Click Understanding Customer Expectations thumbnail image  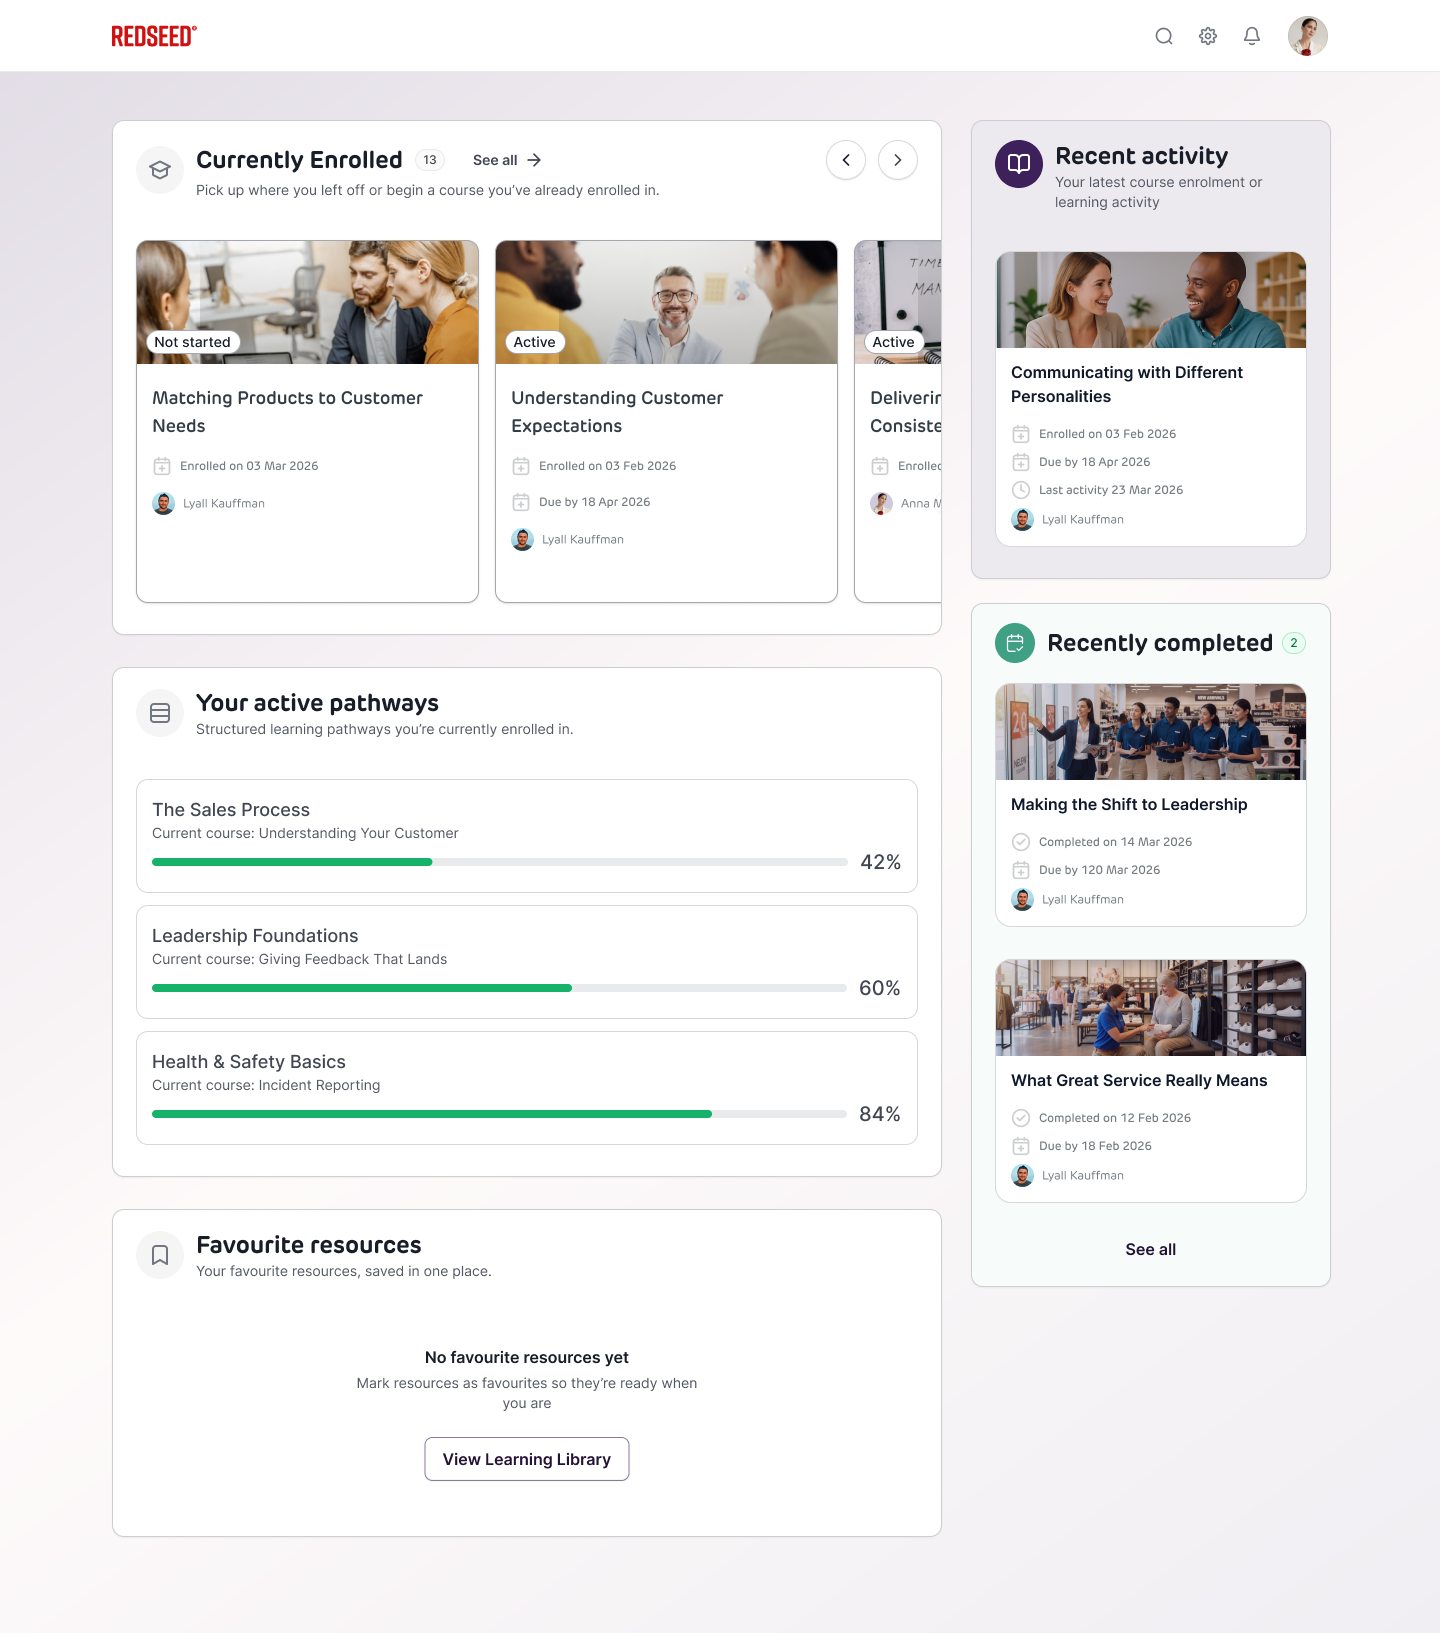point(666,302)
